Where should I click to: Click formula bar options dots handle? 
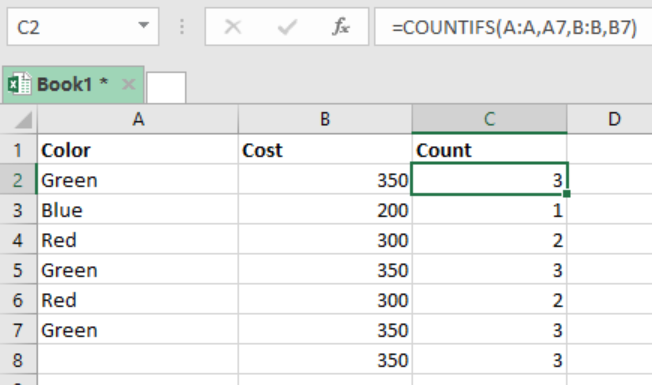(182, 27)
